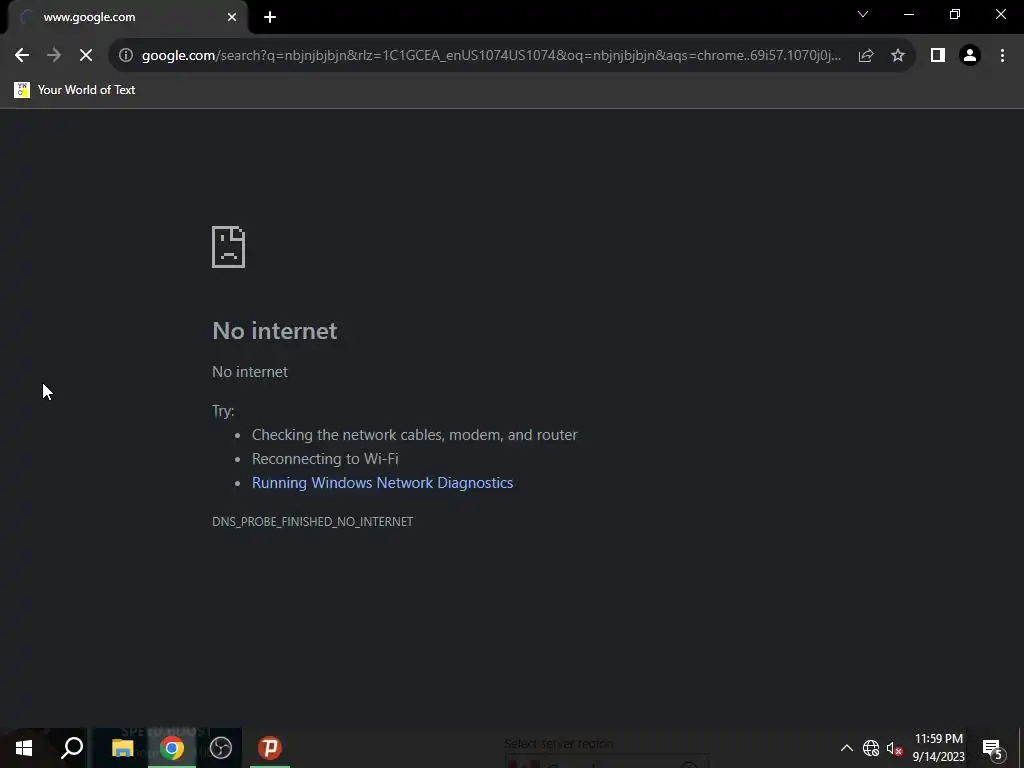Open Chrome's three-dot menu
1024x768 pixels.
click(1002, 56)
